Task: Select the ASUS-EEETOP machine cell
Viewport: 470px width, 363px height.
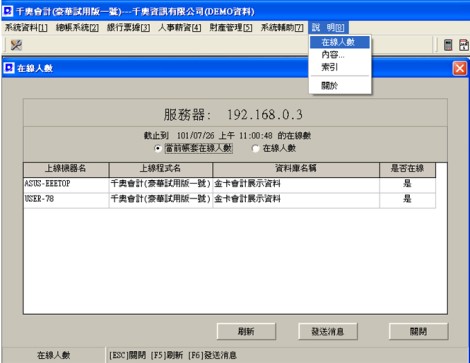Action: (66, 184)
